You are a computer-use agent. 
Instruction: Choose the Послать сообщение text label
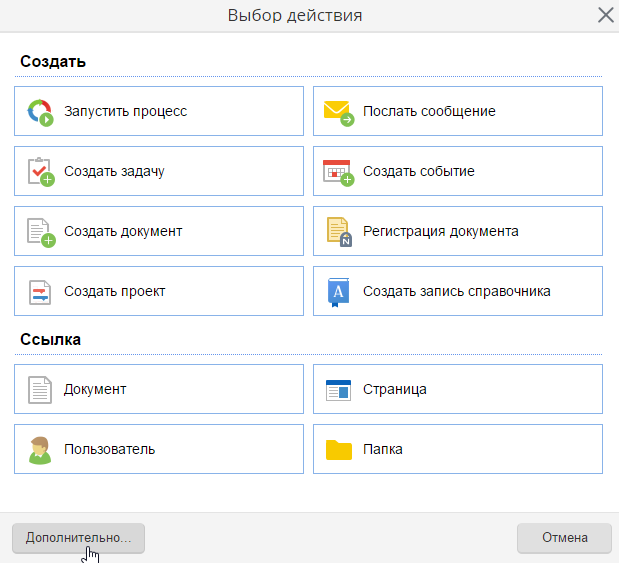coord(429,112)
